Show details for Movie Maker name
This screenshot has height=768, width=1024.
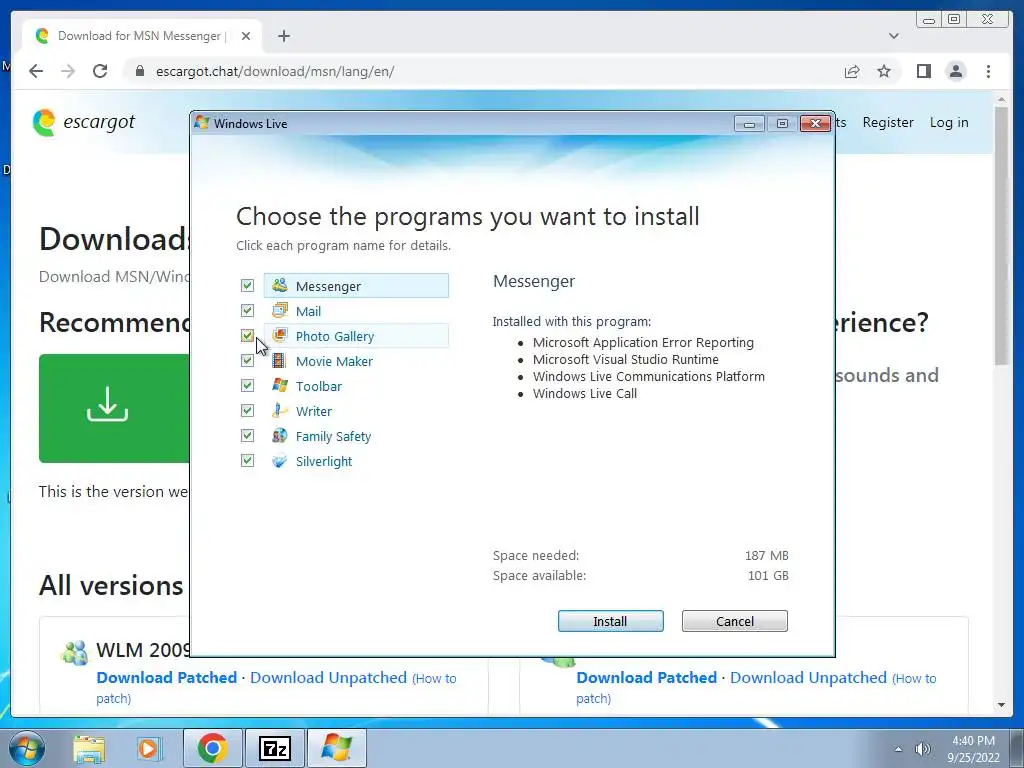tap(334, 361)
